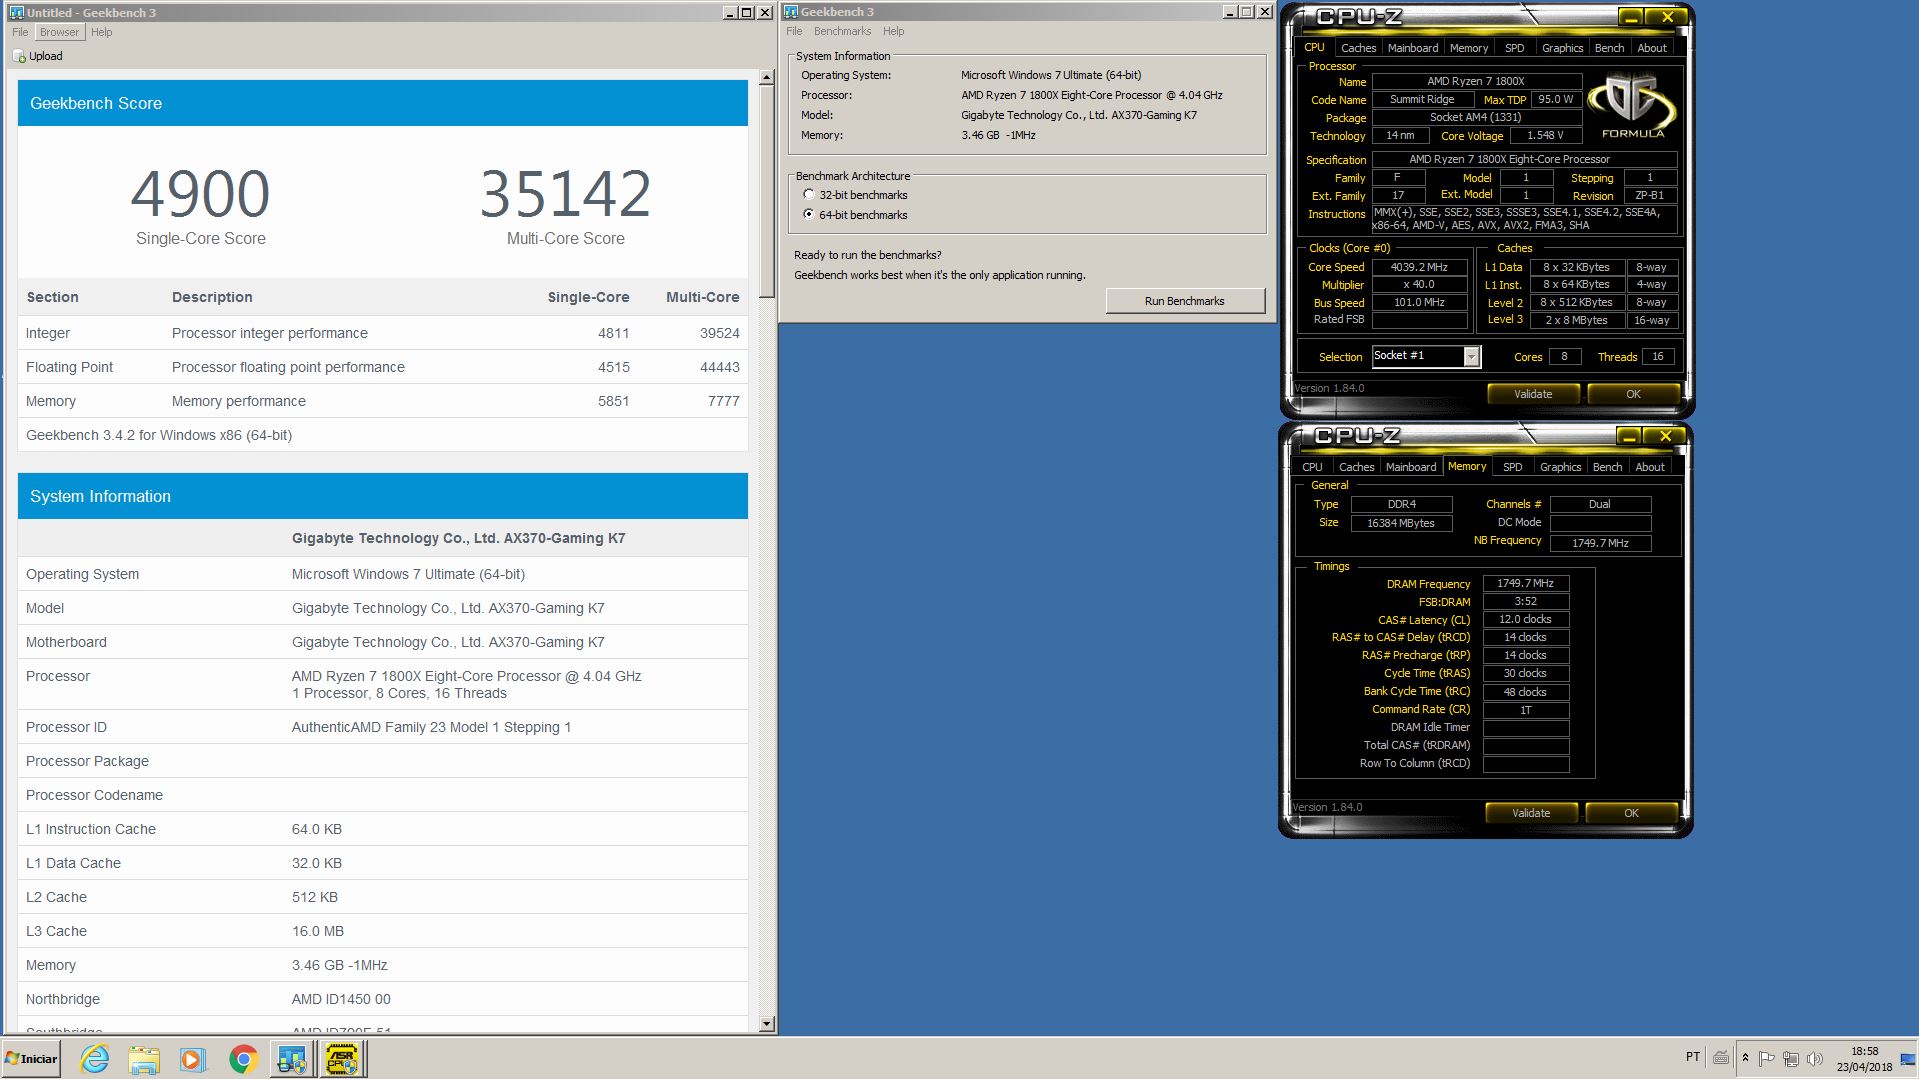Click the Floating Point row in results
The image size is (1919, 1079).
click(382, 367)
